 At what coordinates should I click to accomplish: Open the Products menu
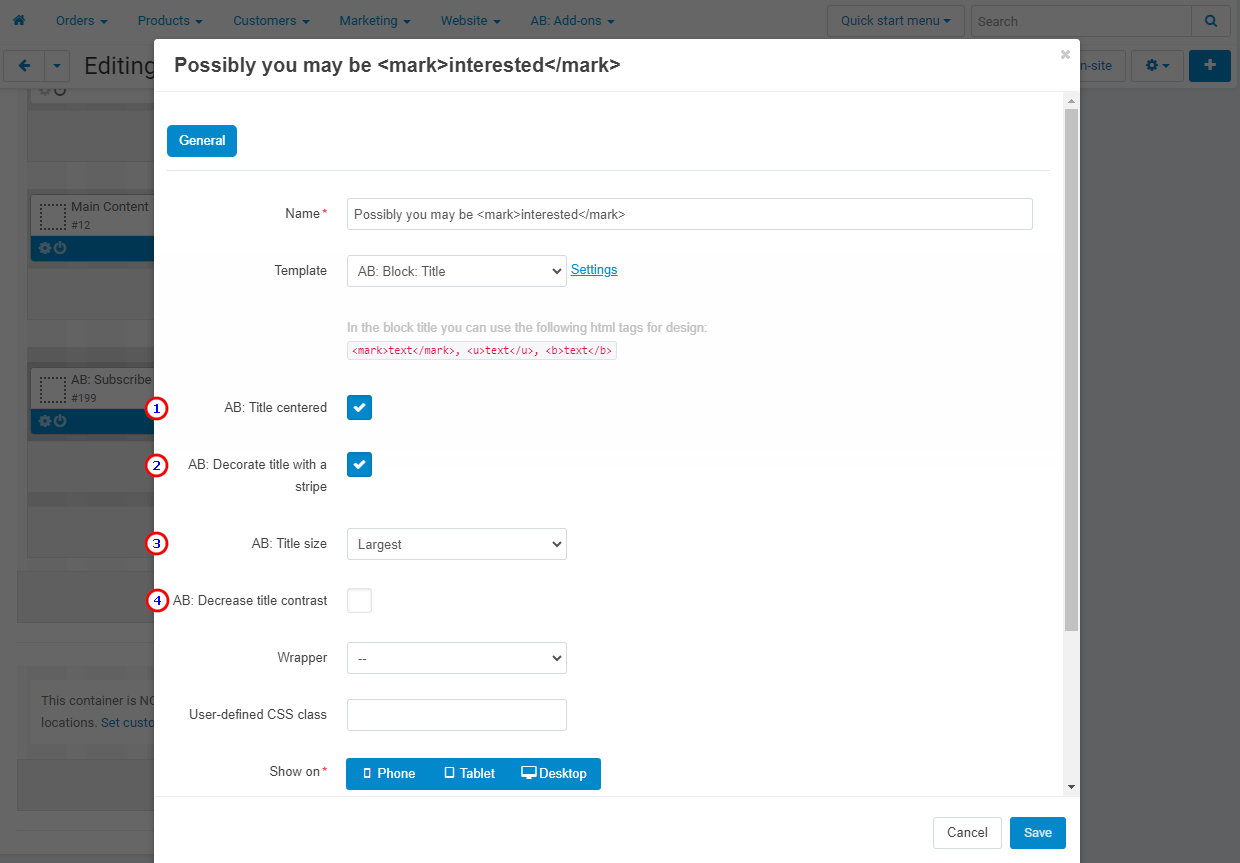click(x=170, y=21)
